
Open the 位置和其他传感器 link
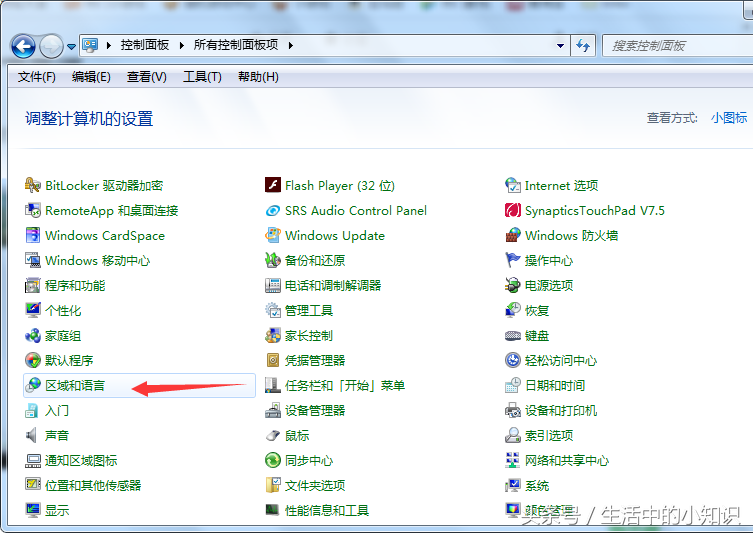coord(93,485)
